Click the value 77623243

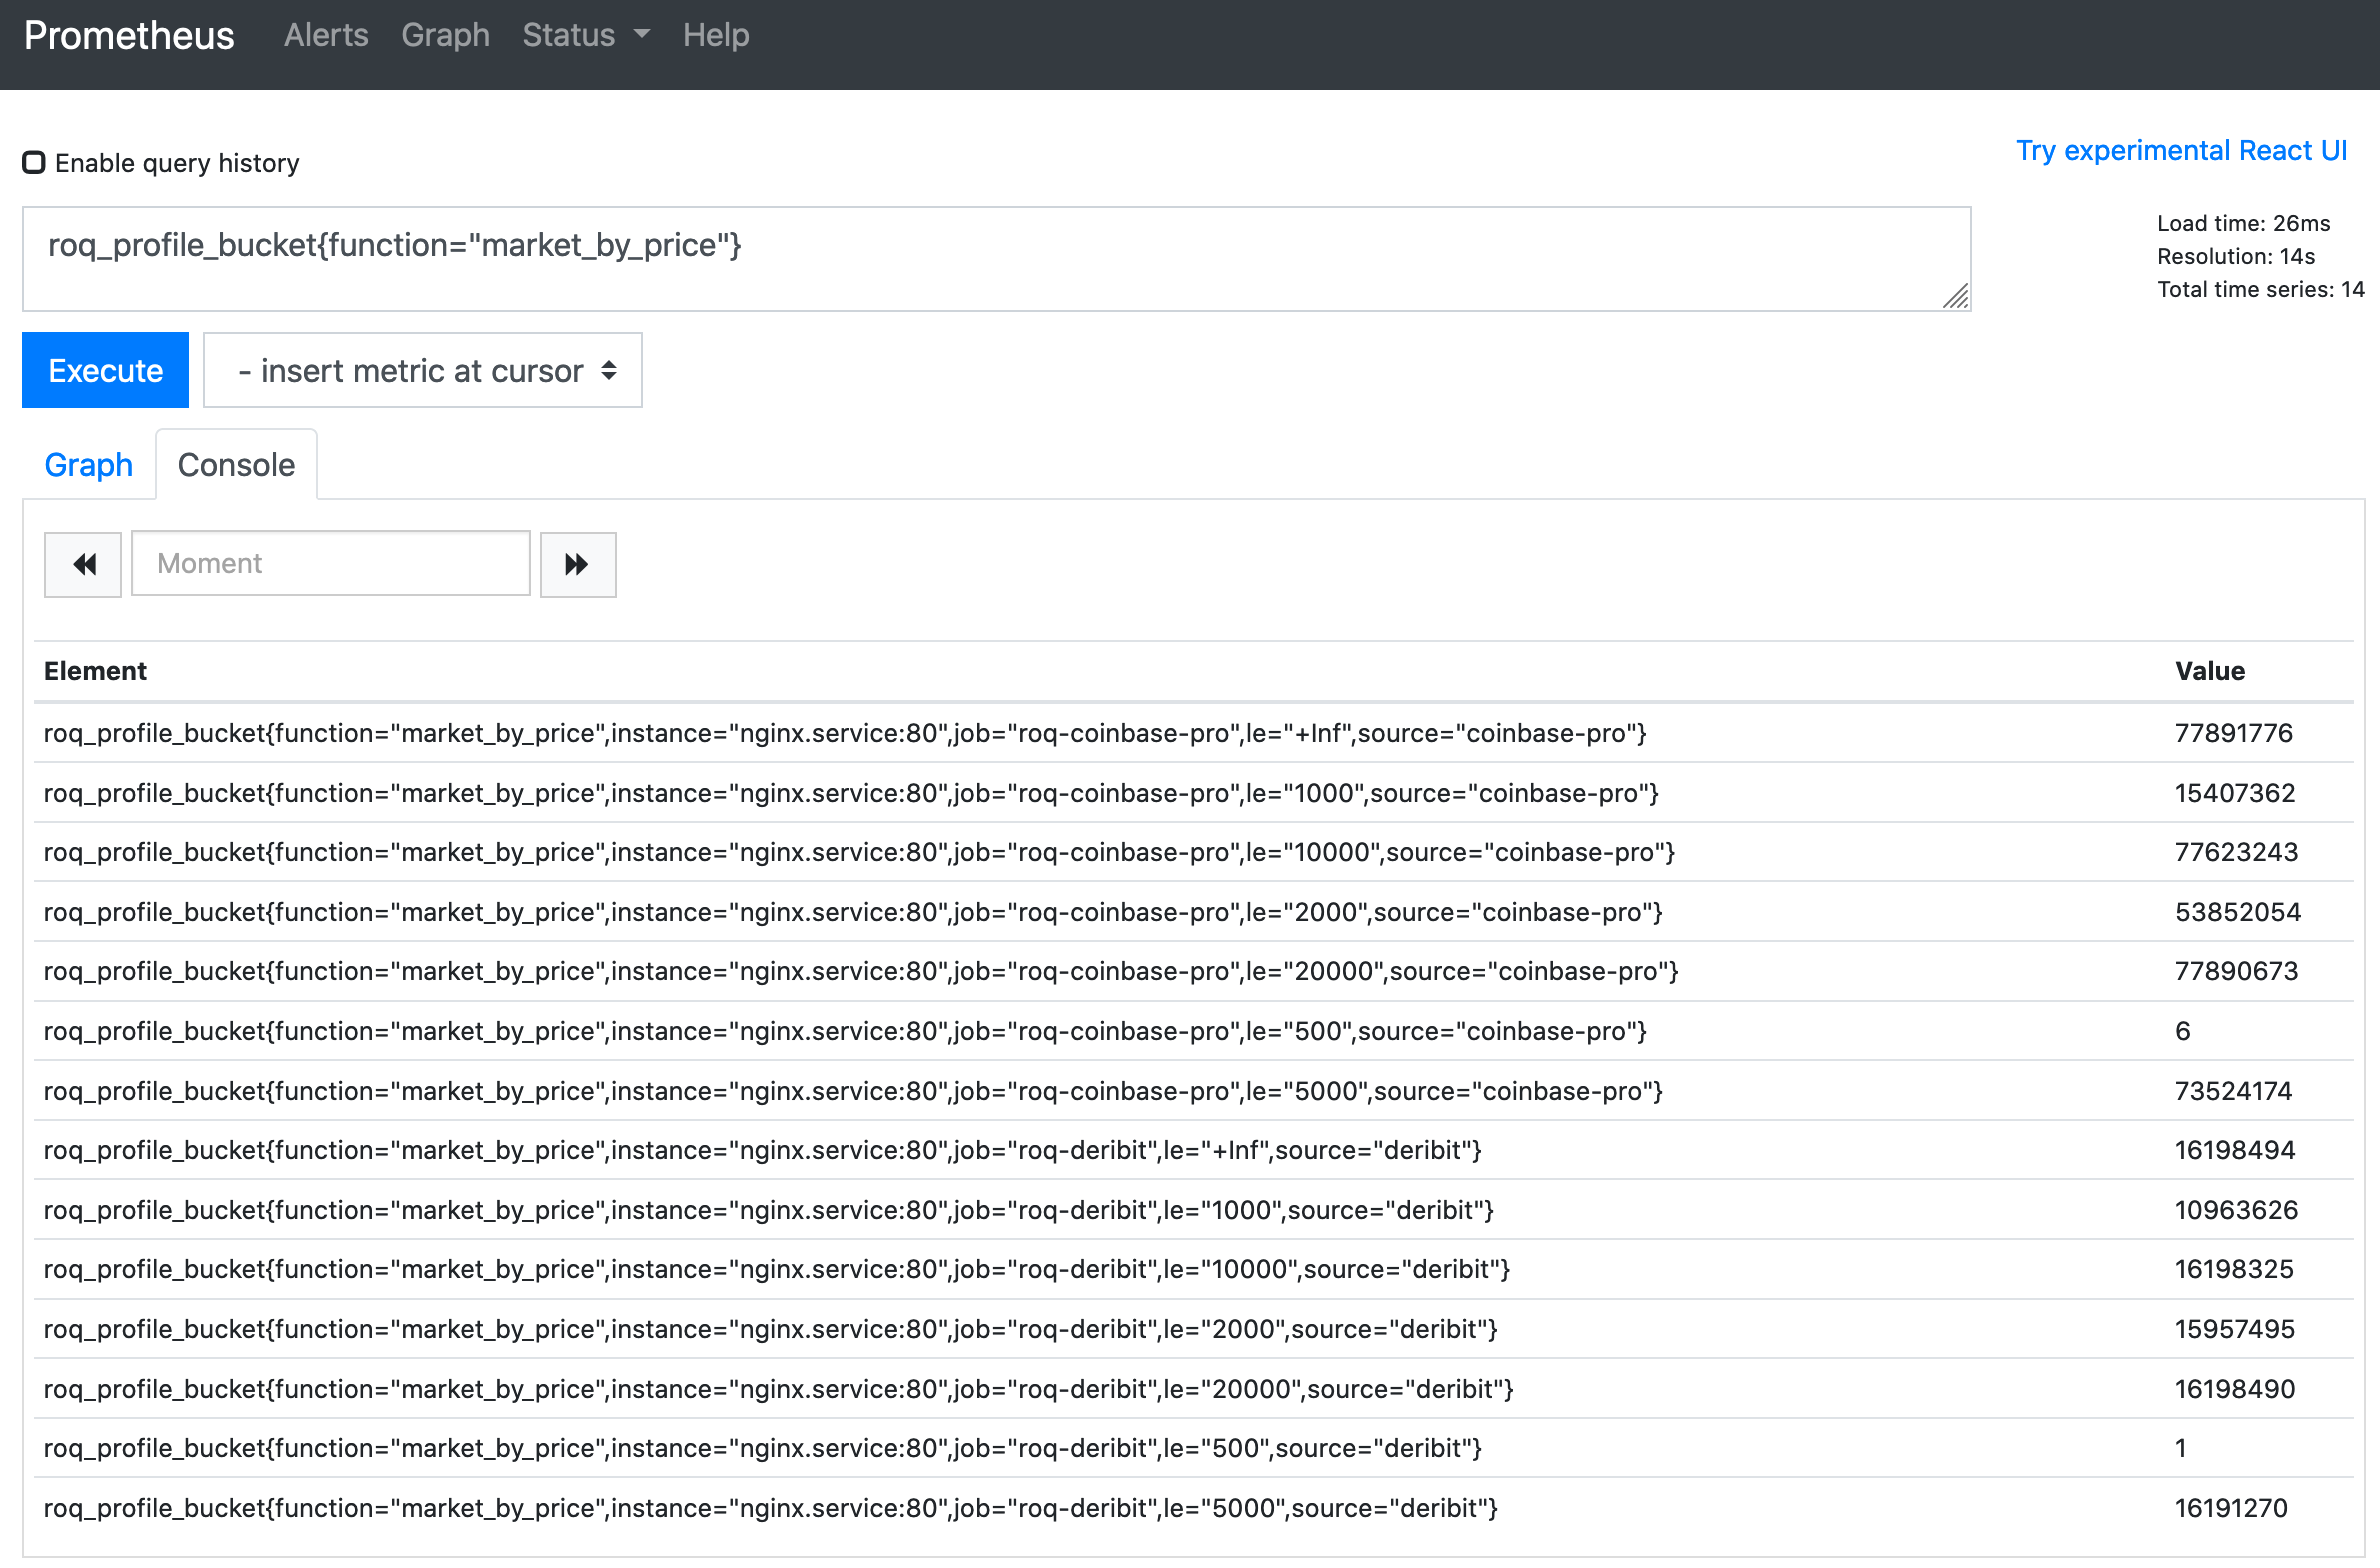[x=2237, y=852]
